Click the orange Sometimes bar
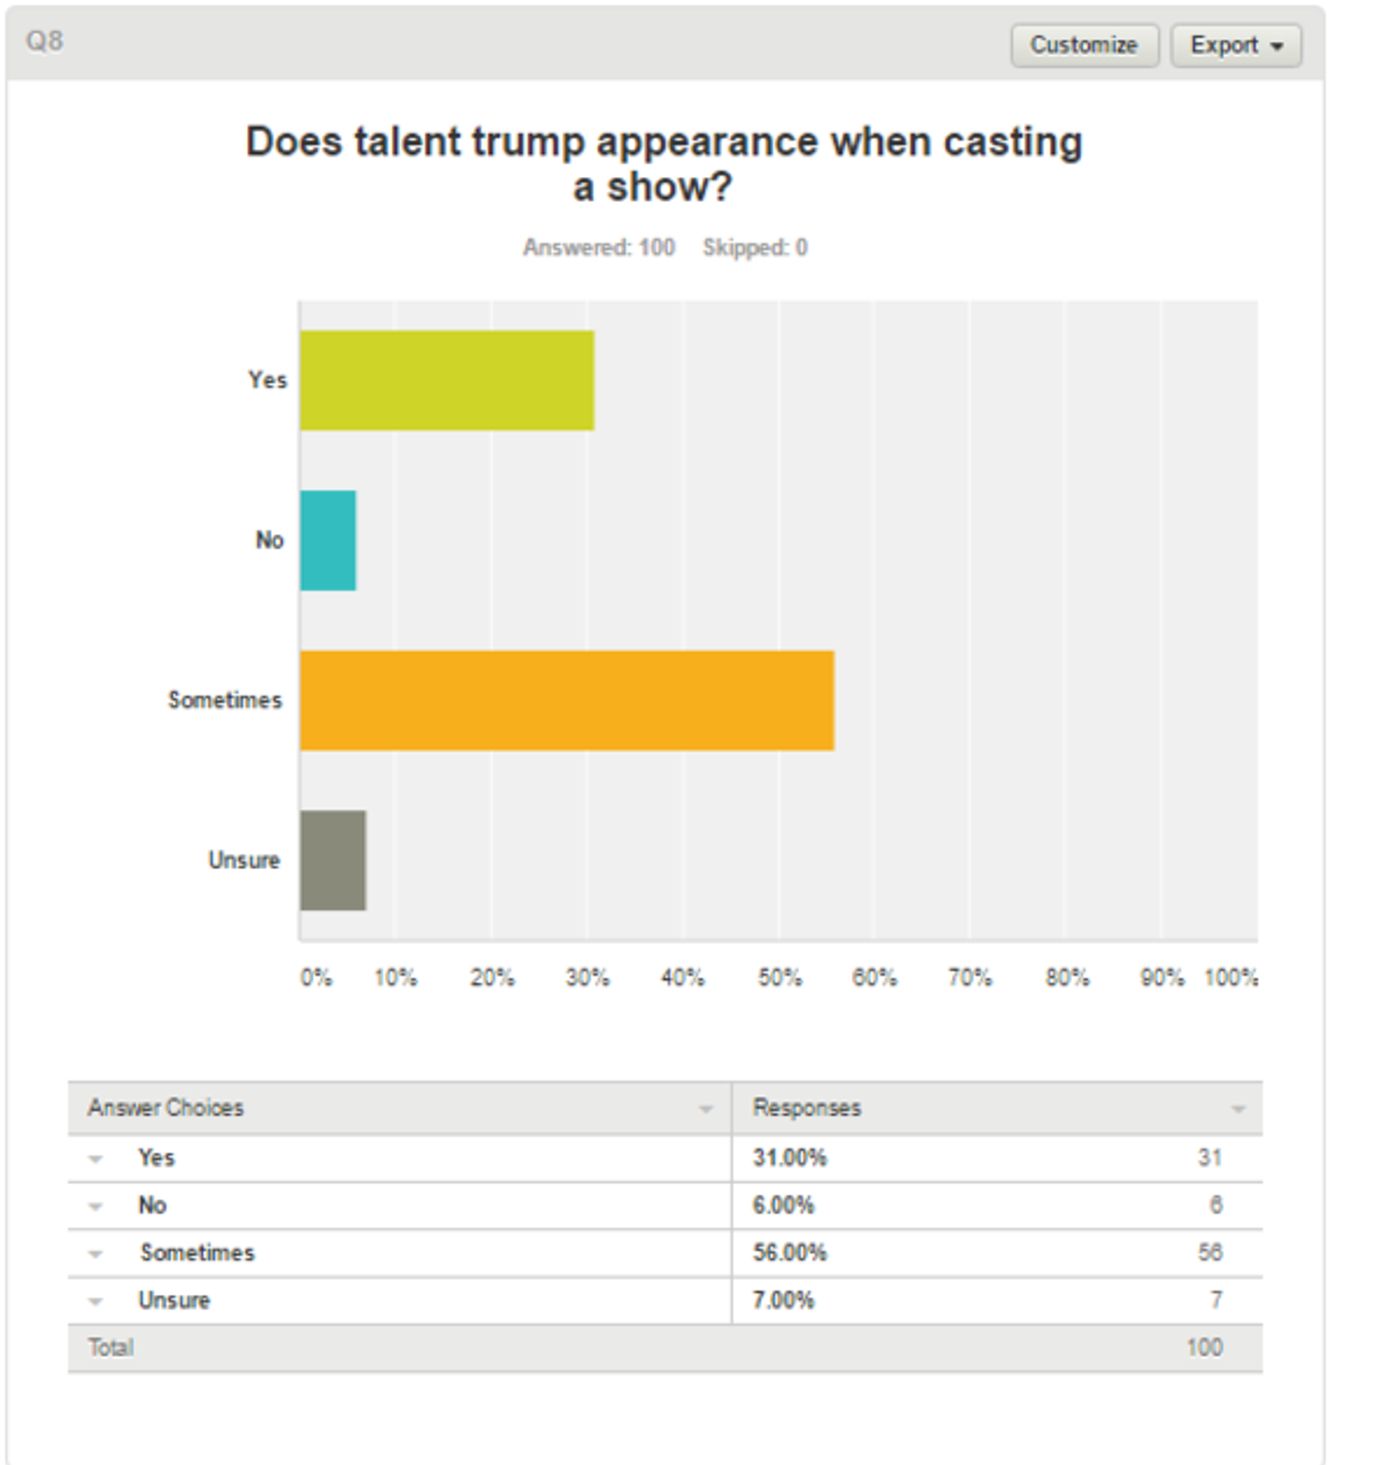1400x1465 pixels. click(x=566, y=700)
